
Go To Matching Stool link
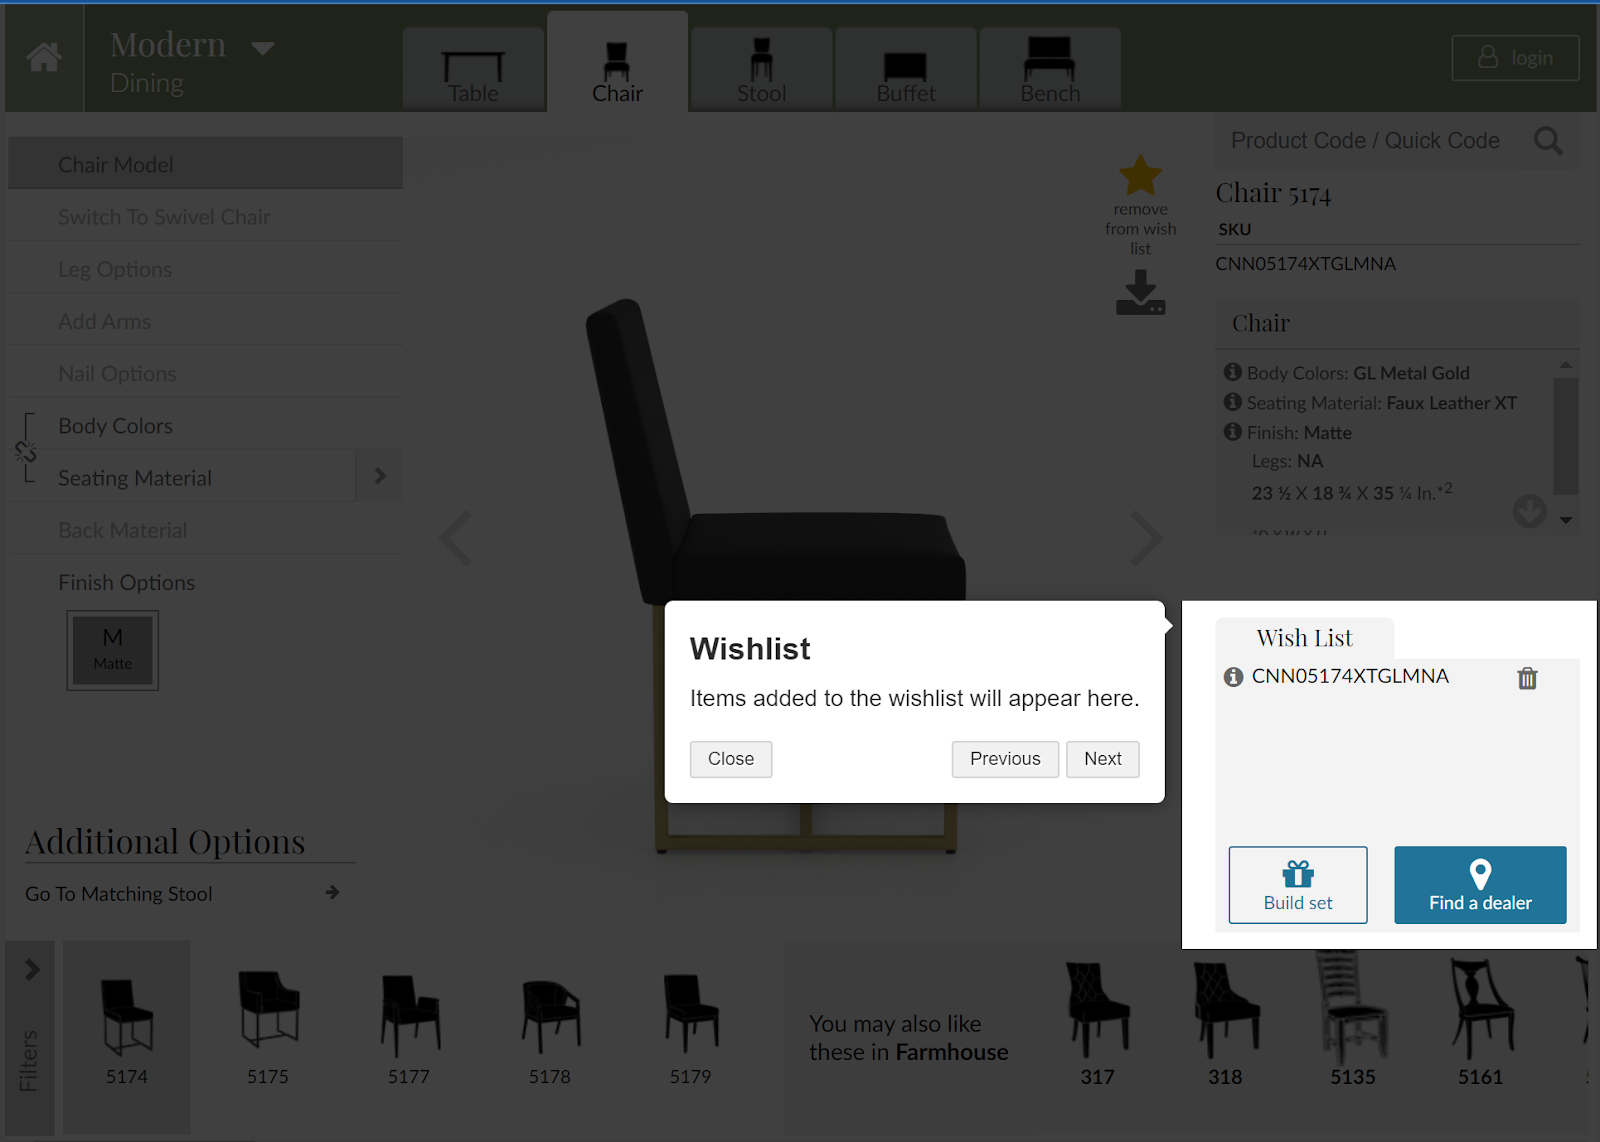tap(182, 893)
